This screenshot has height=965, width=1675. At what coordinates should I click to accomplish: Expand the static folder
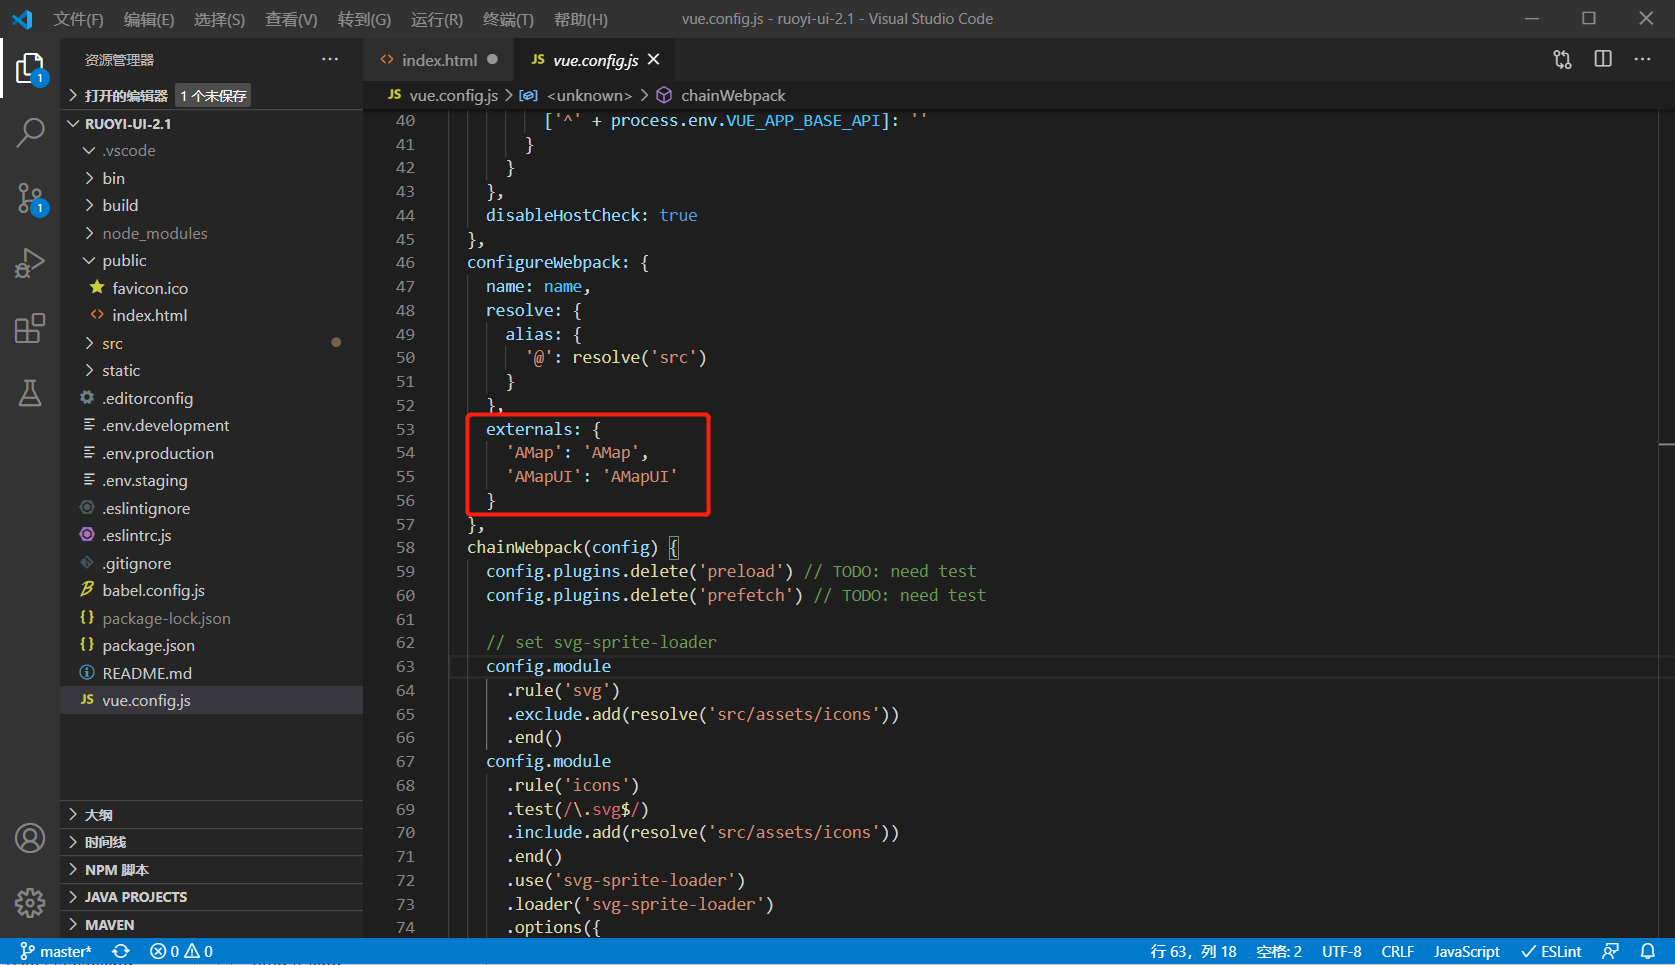(211, 371)
